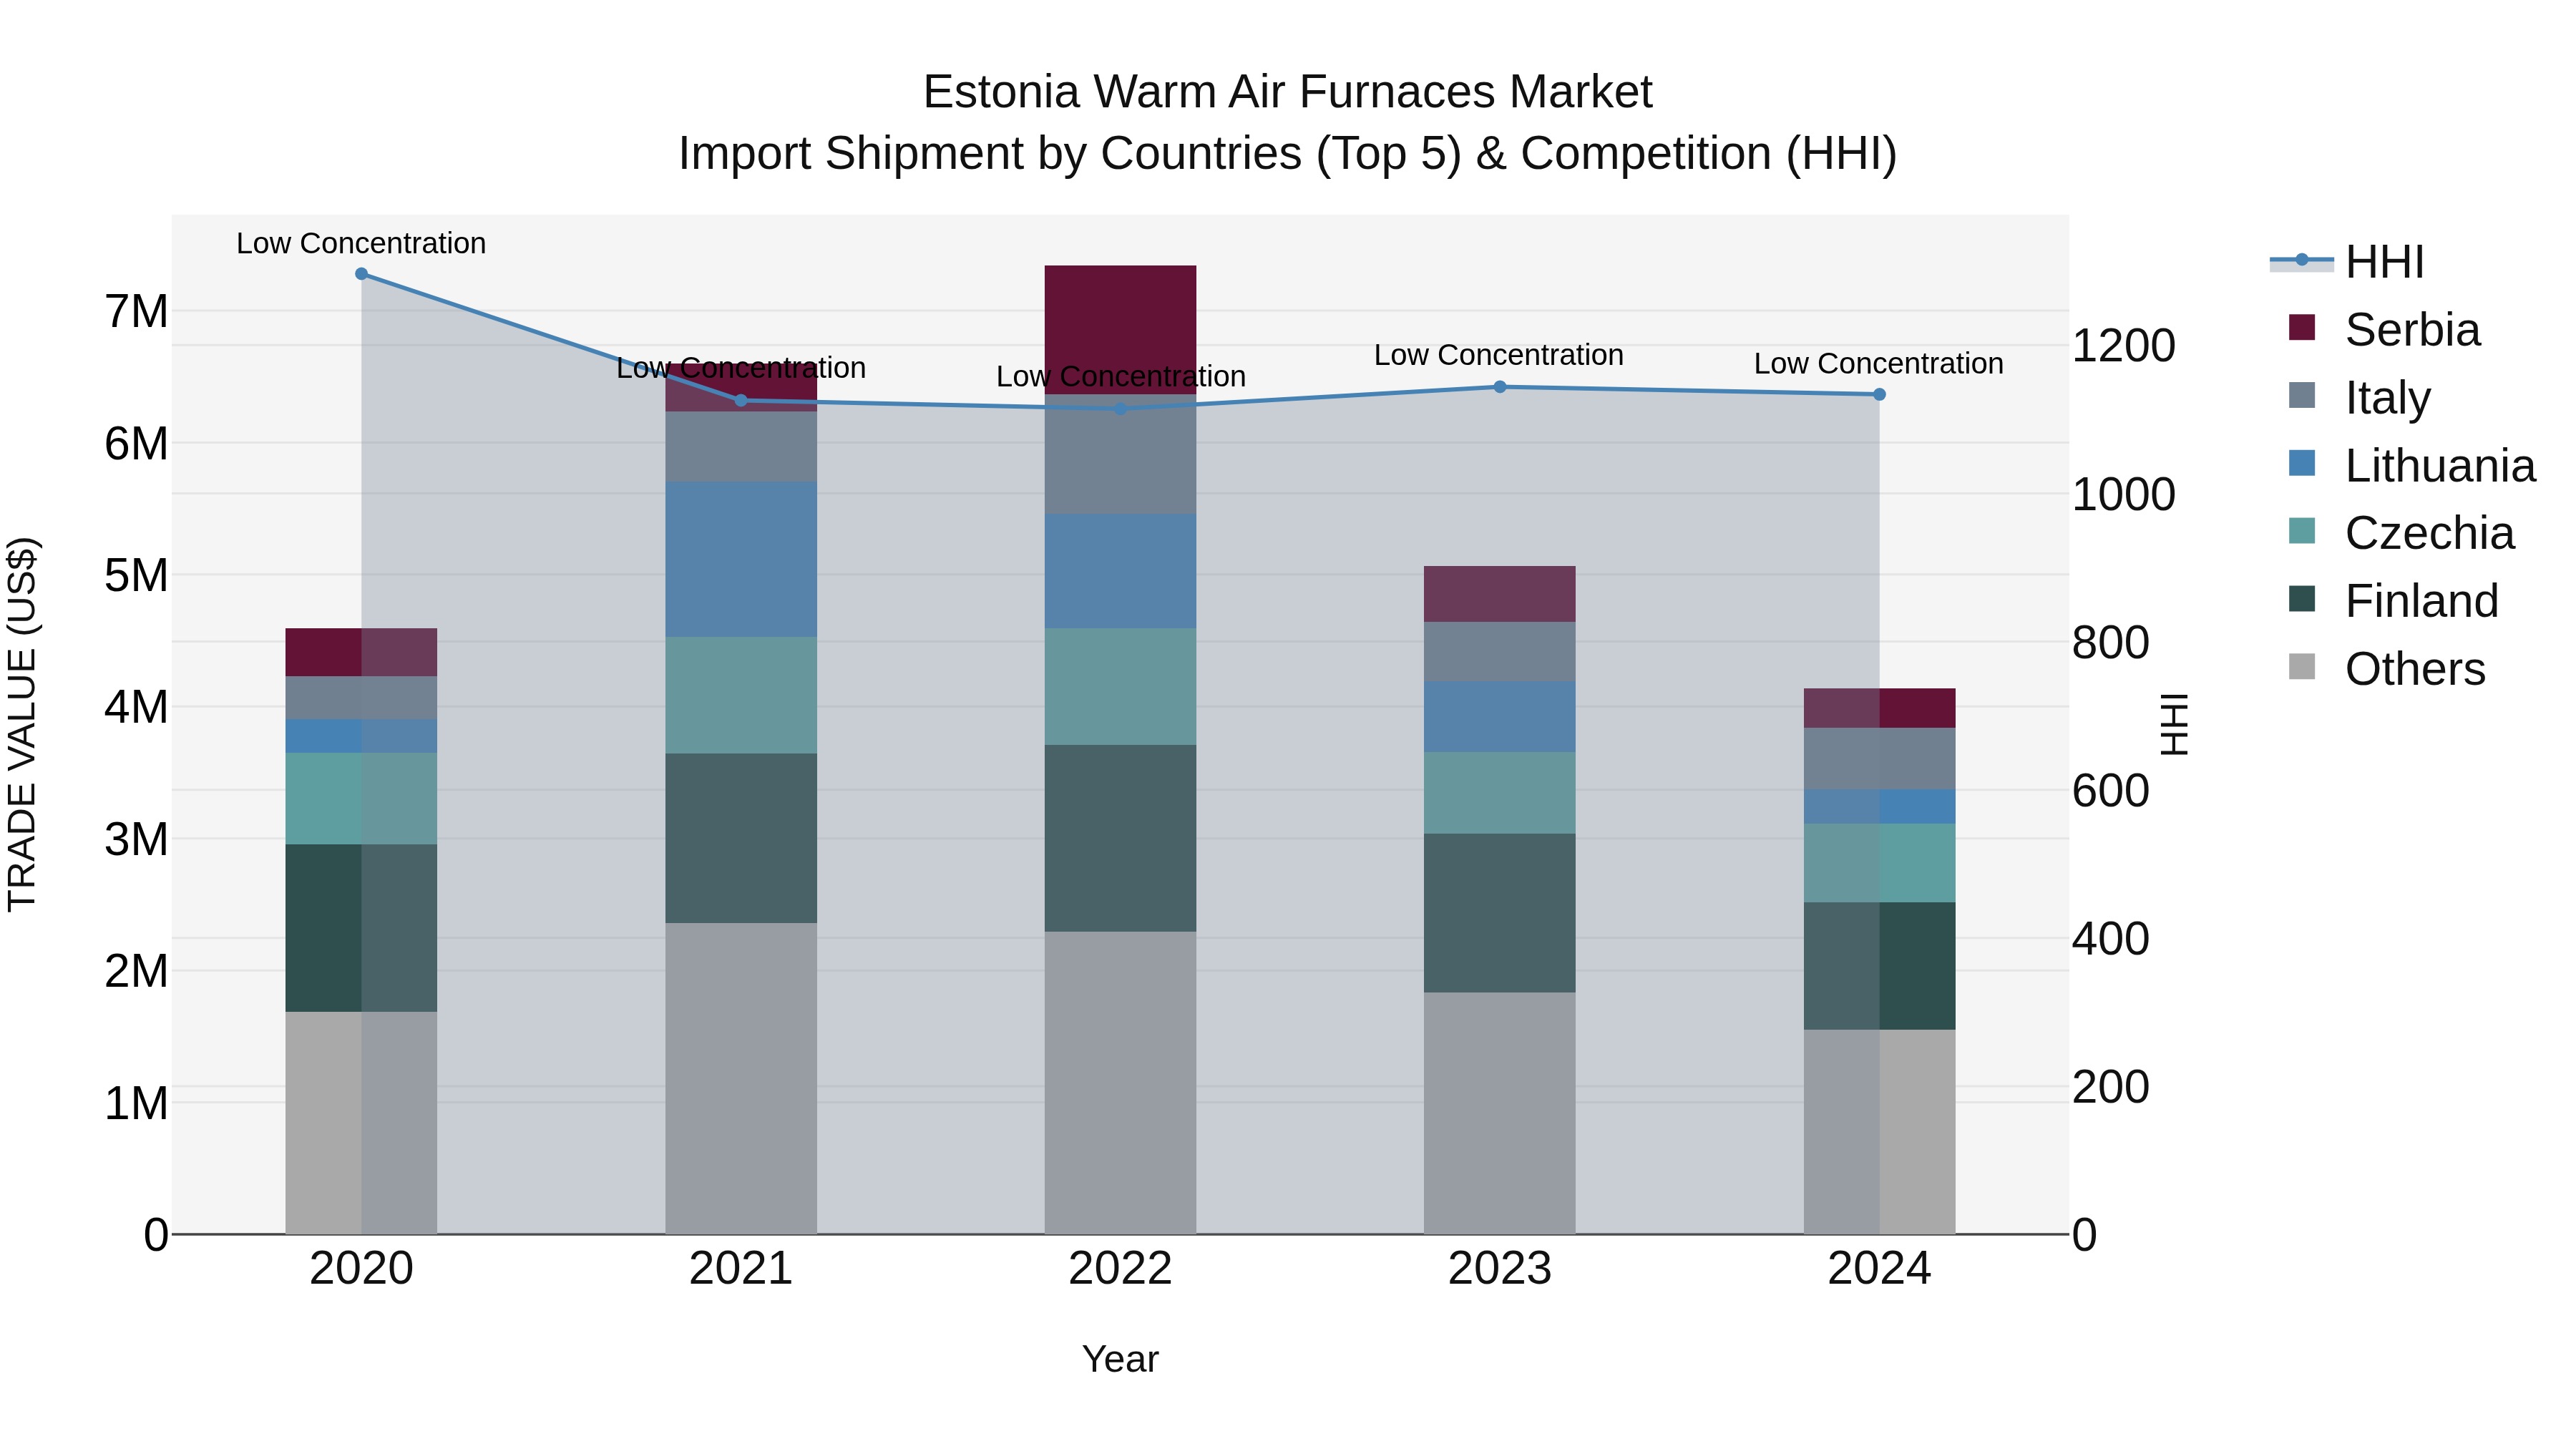Toggle the Serbia legend entry

pos(2384,330)
